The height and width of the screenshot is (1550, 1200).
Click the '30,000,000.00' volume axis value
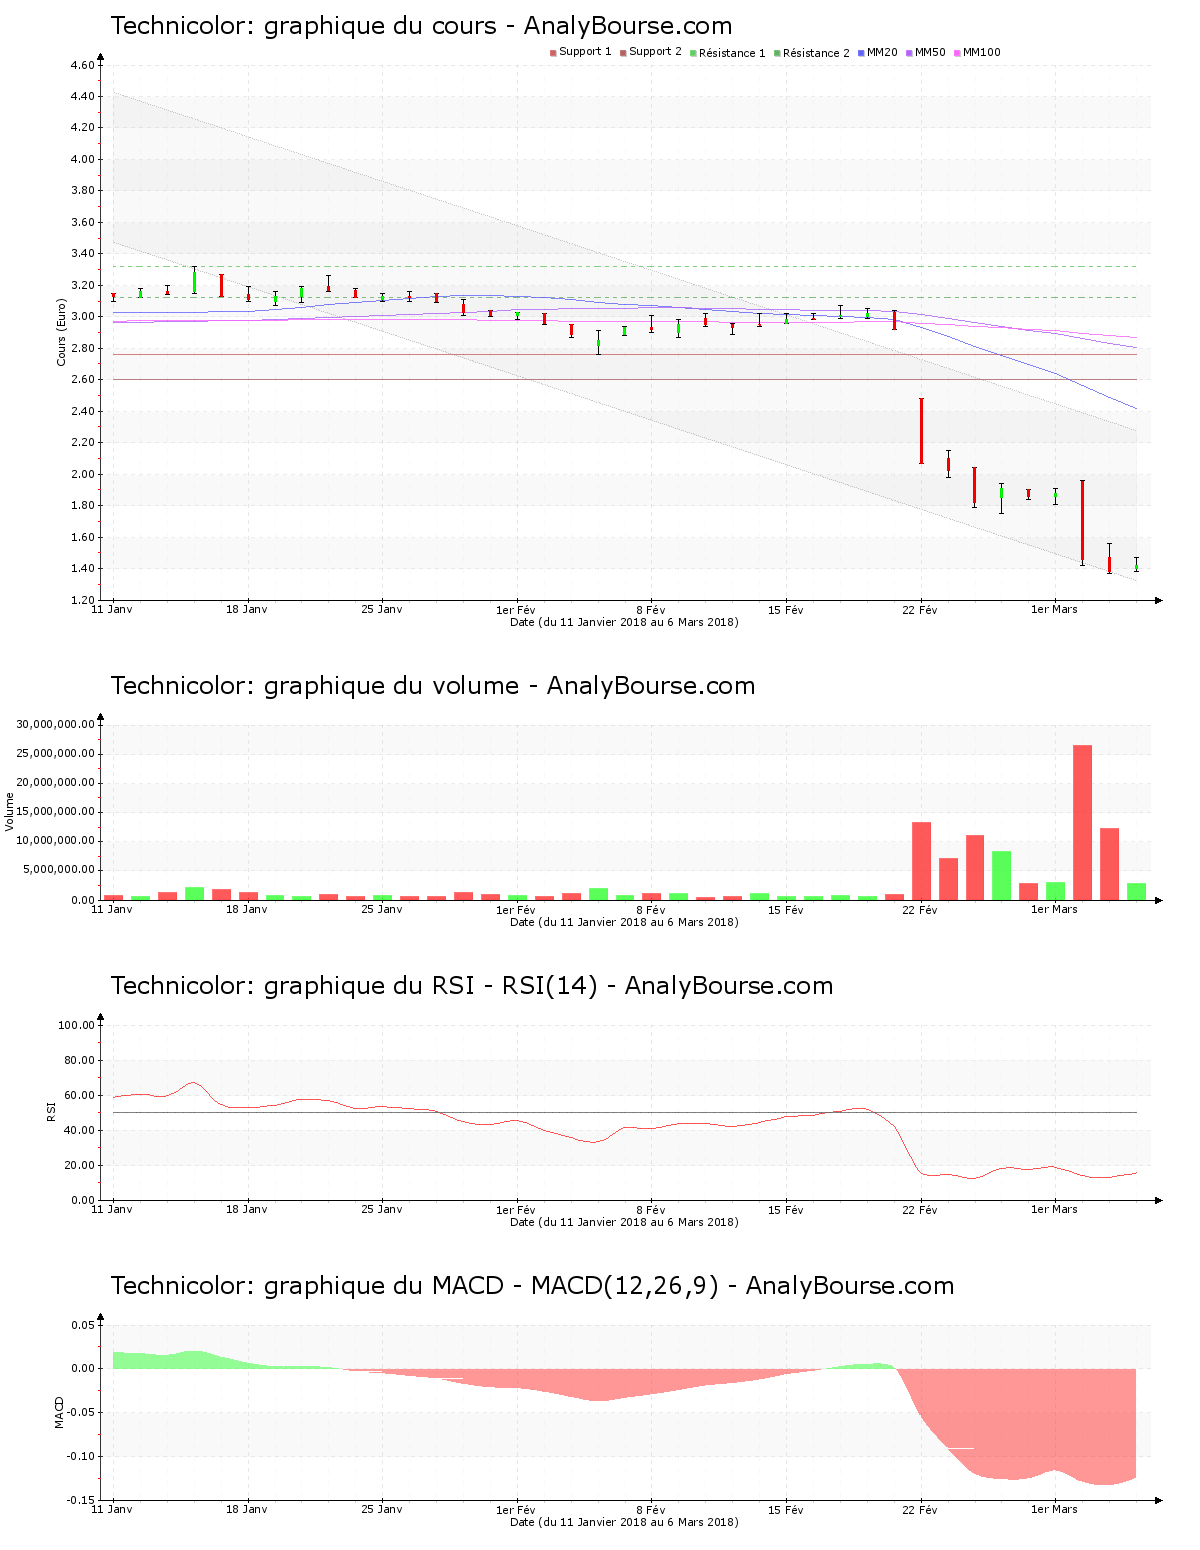pos(56,724)
